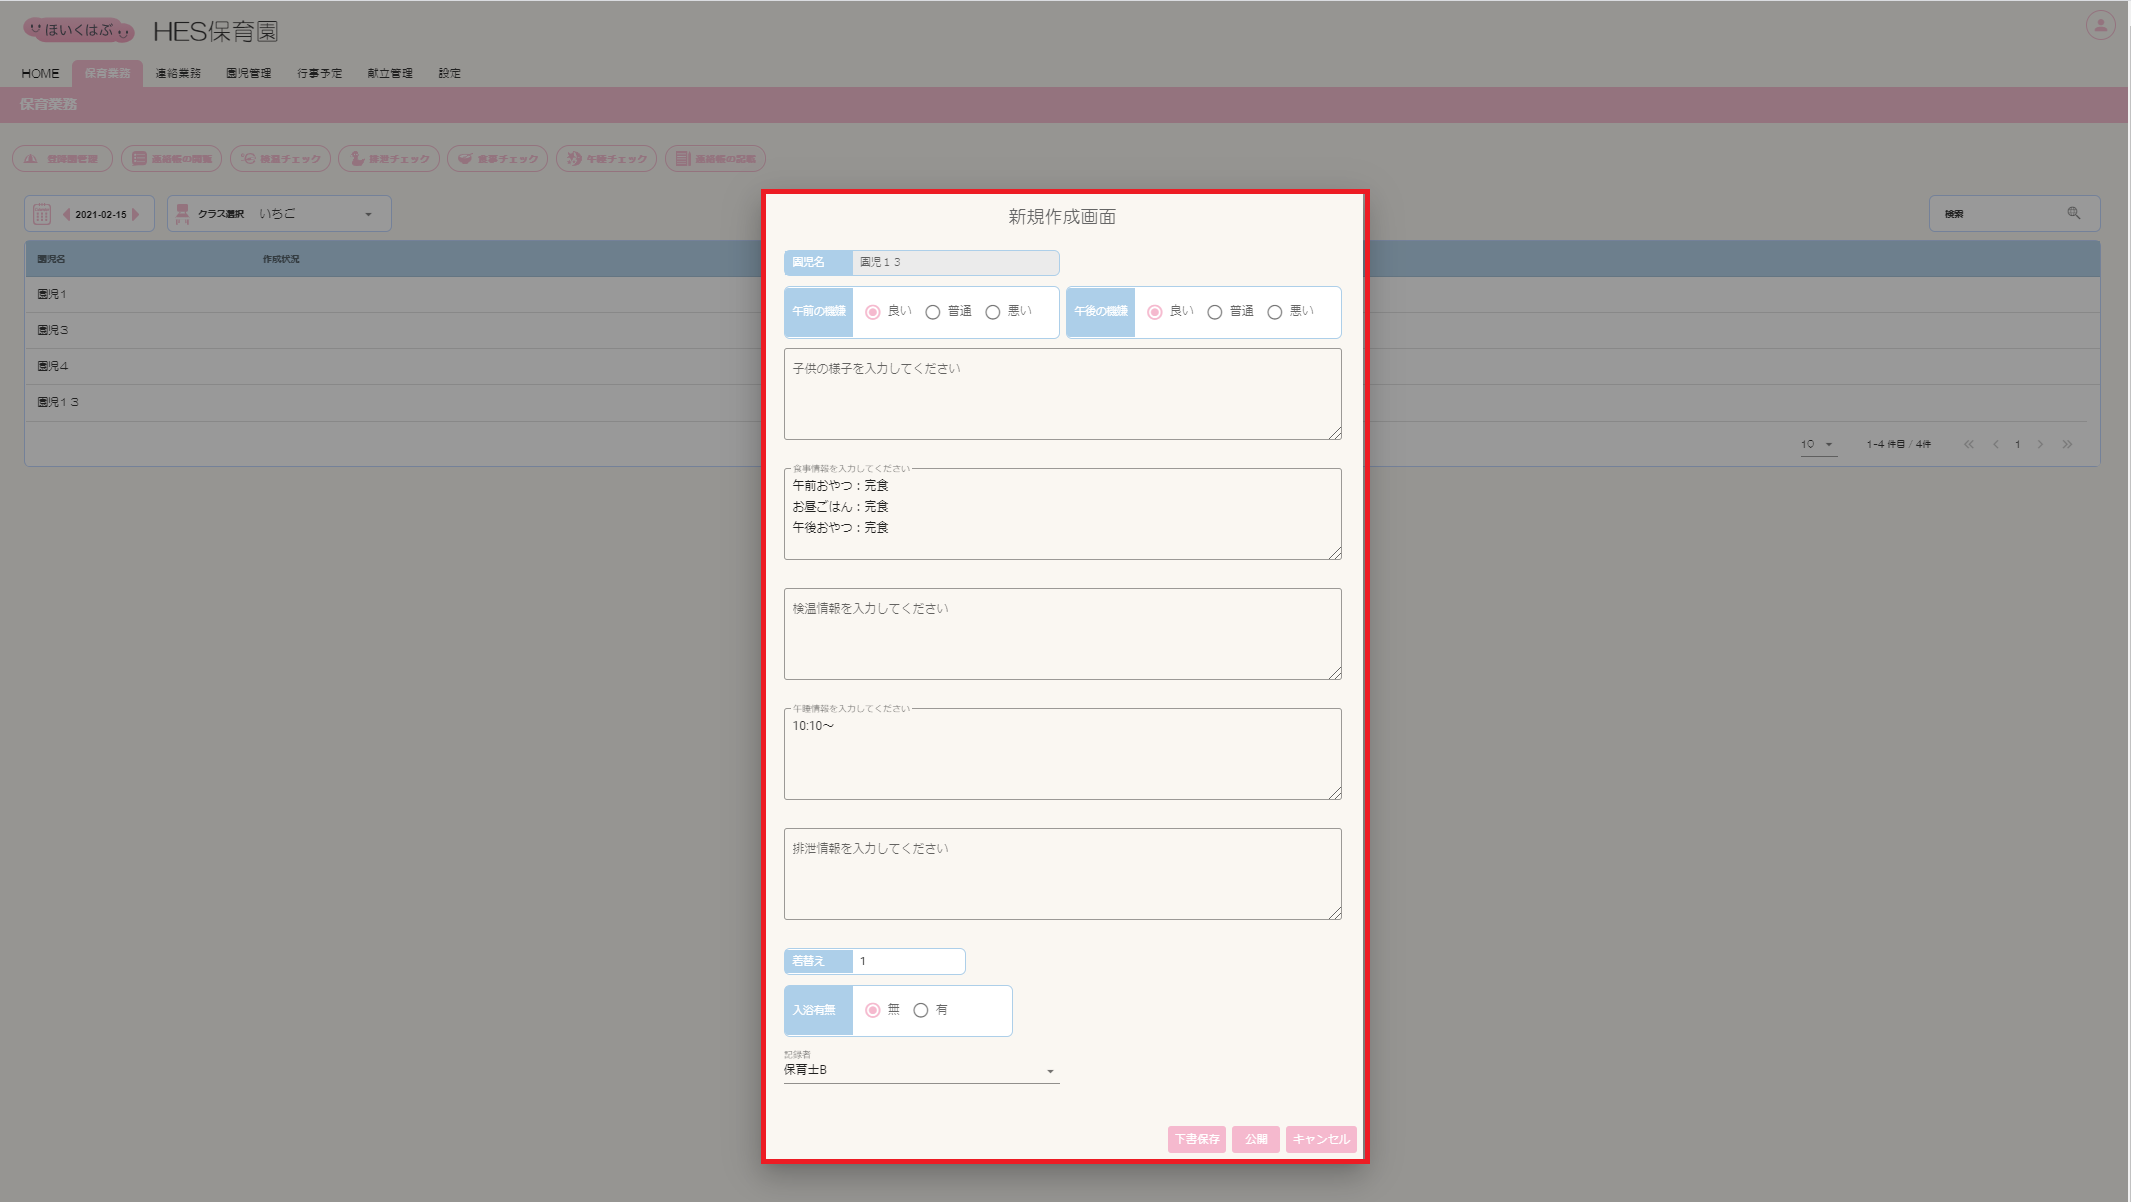
Task: Open rows-per-page dropdown showing 10
Action: [x=1818, y=444]
